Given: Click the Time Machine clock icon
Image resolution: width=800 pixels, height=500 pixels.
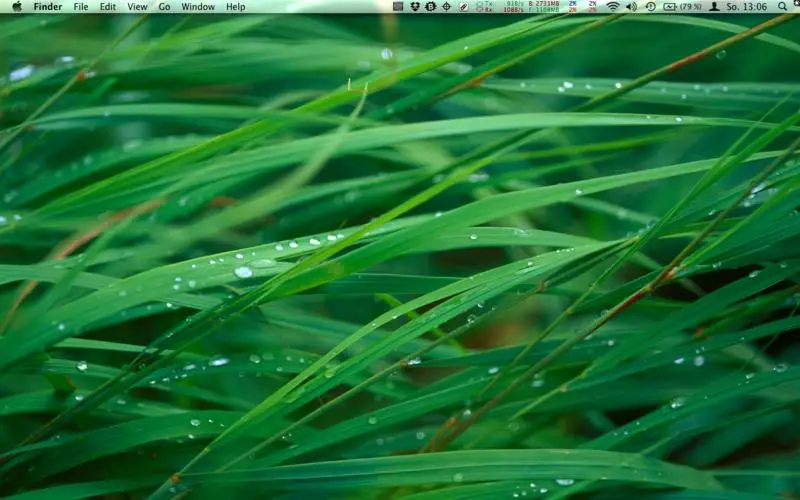Looking at the screenshot, I should pyautogui.click(x=650, y=6).
